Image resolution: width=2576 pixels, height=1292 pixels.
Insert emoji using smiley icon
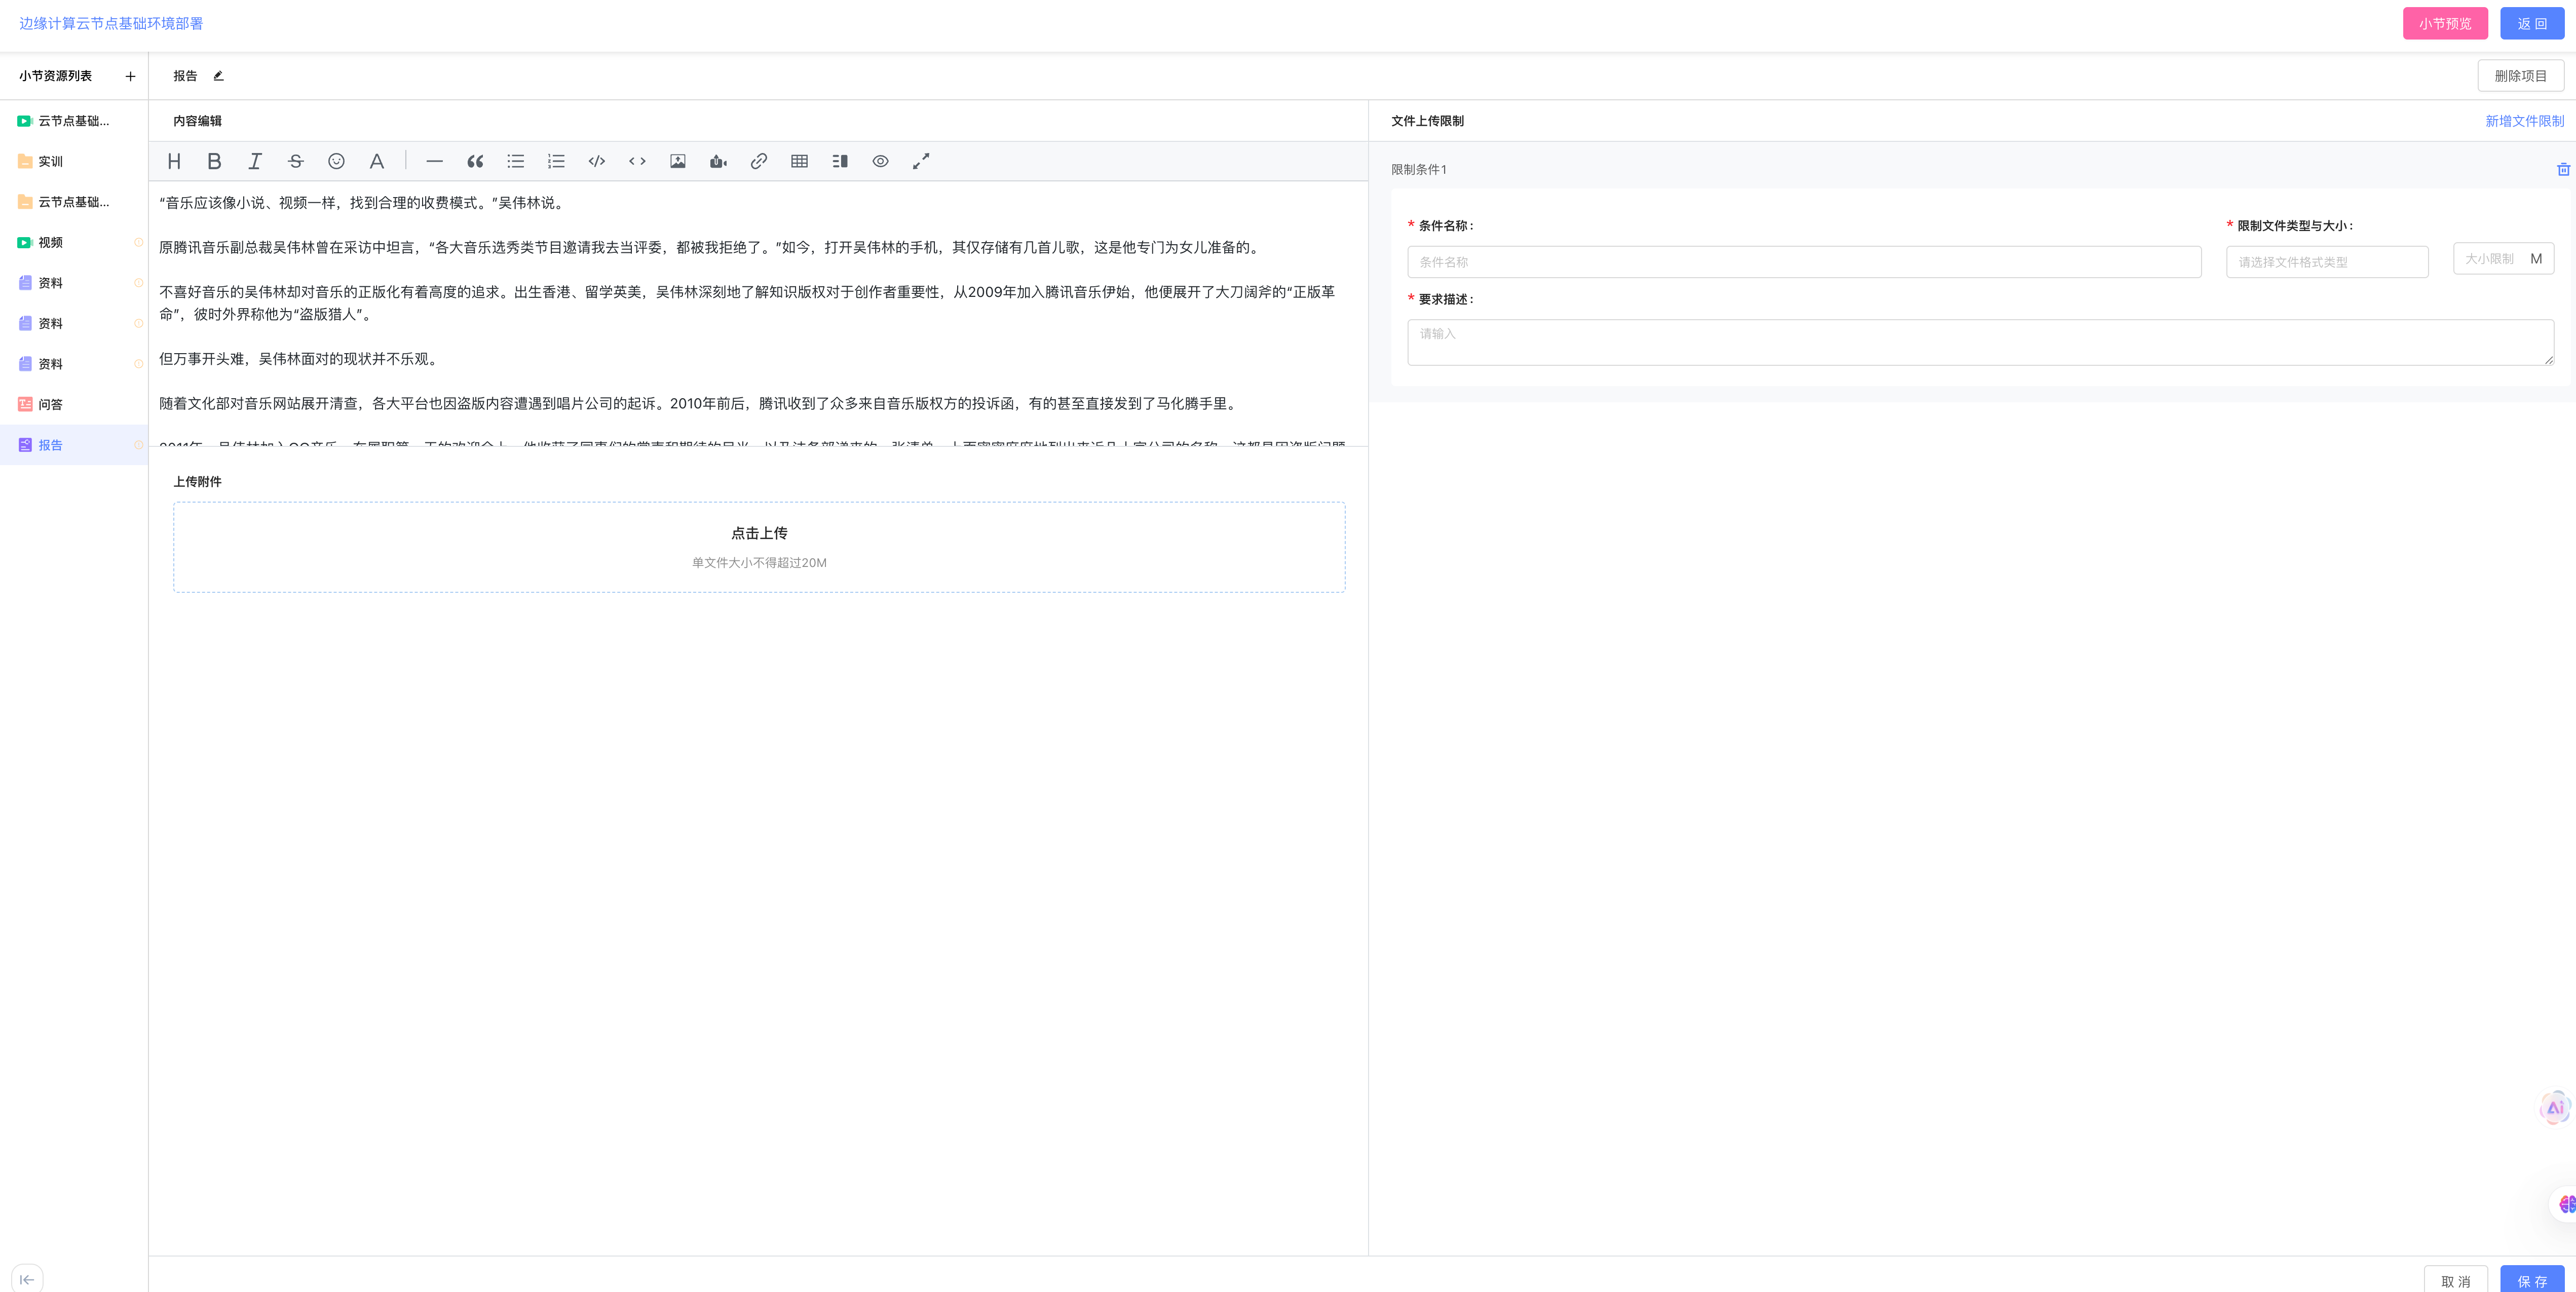[336, 161]
